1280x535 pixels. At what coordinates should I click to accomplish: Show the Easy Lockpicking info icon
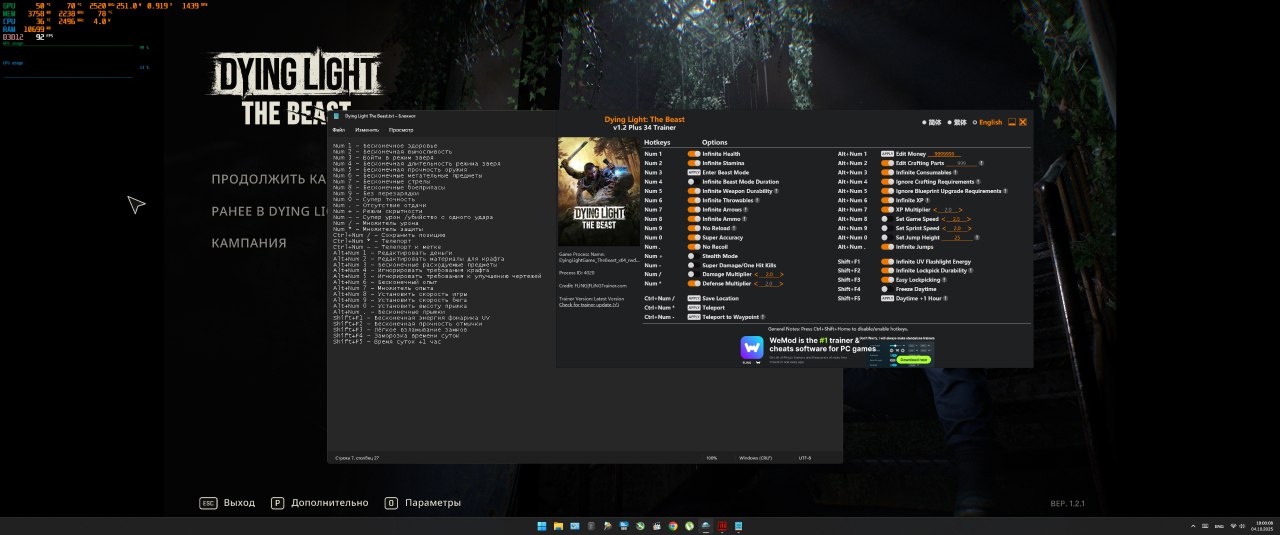pos(944,280)
